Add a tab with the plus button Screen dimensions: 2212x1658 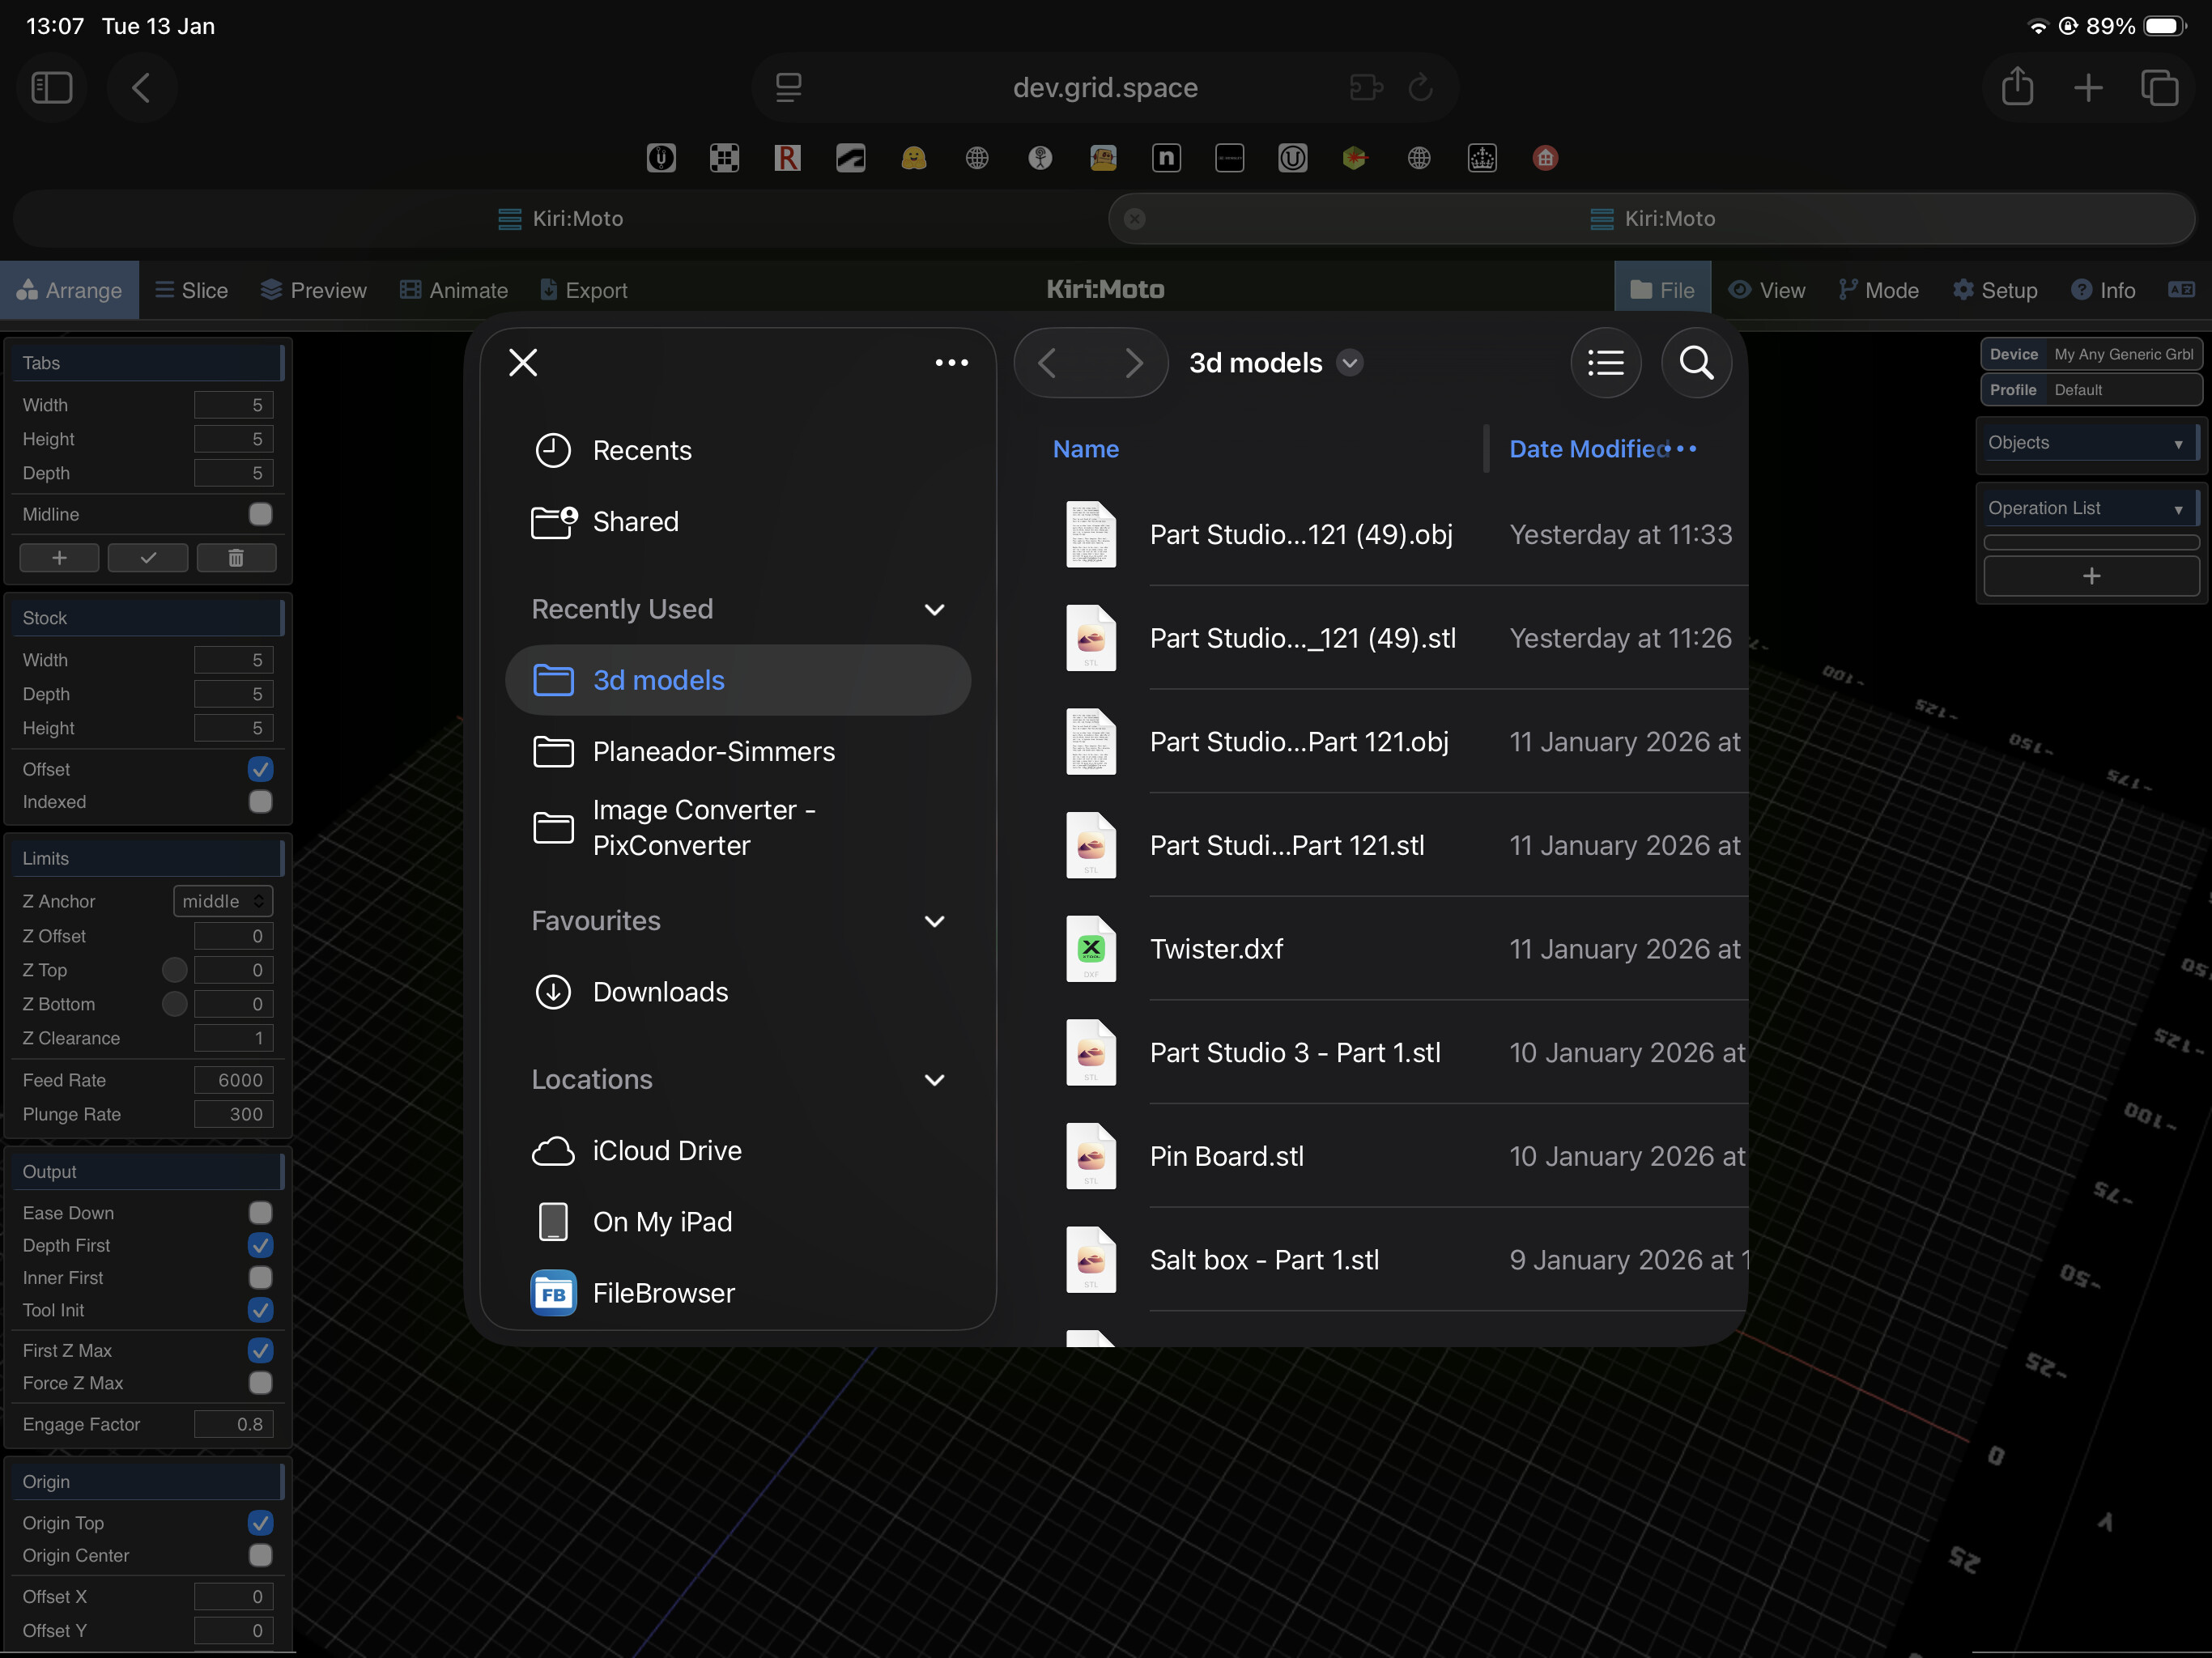(x=59, y=558)
